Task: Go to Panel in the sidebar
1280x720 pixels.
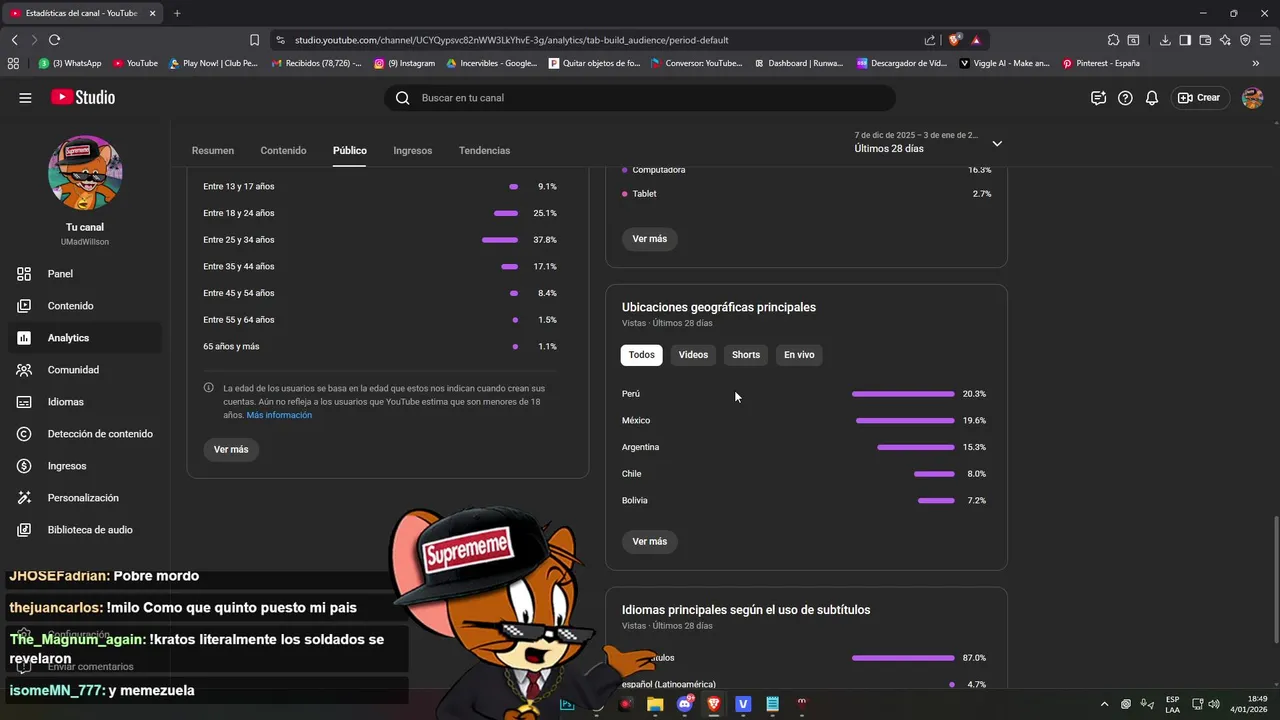Action: tap(84, 274)
